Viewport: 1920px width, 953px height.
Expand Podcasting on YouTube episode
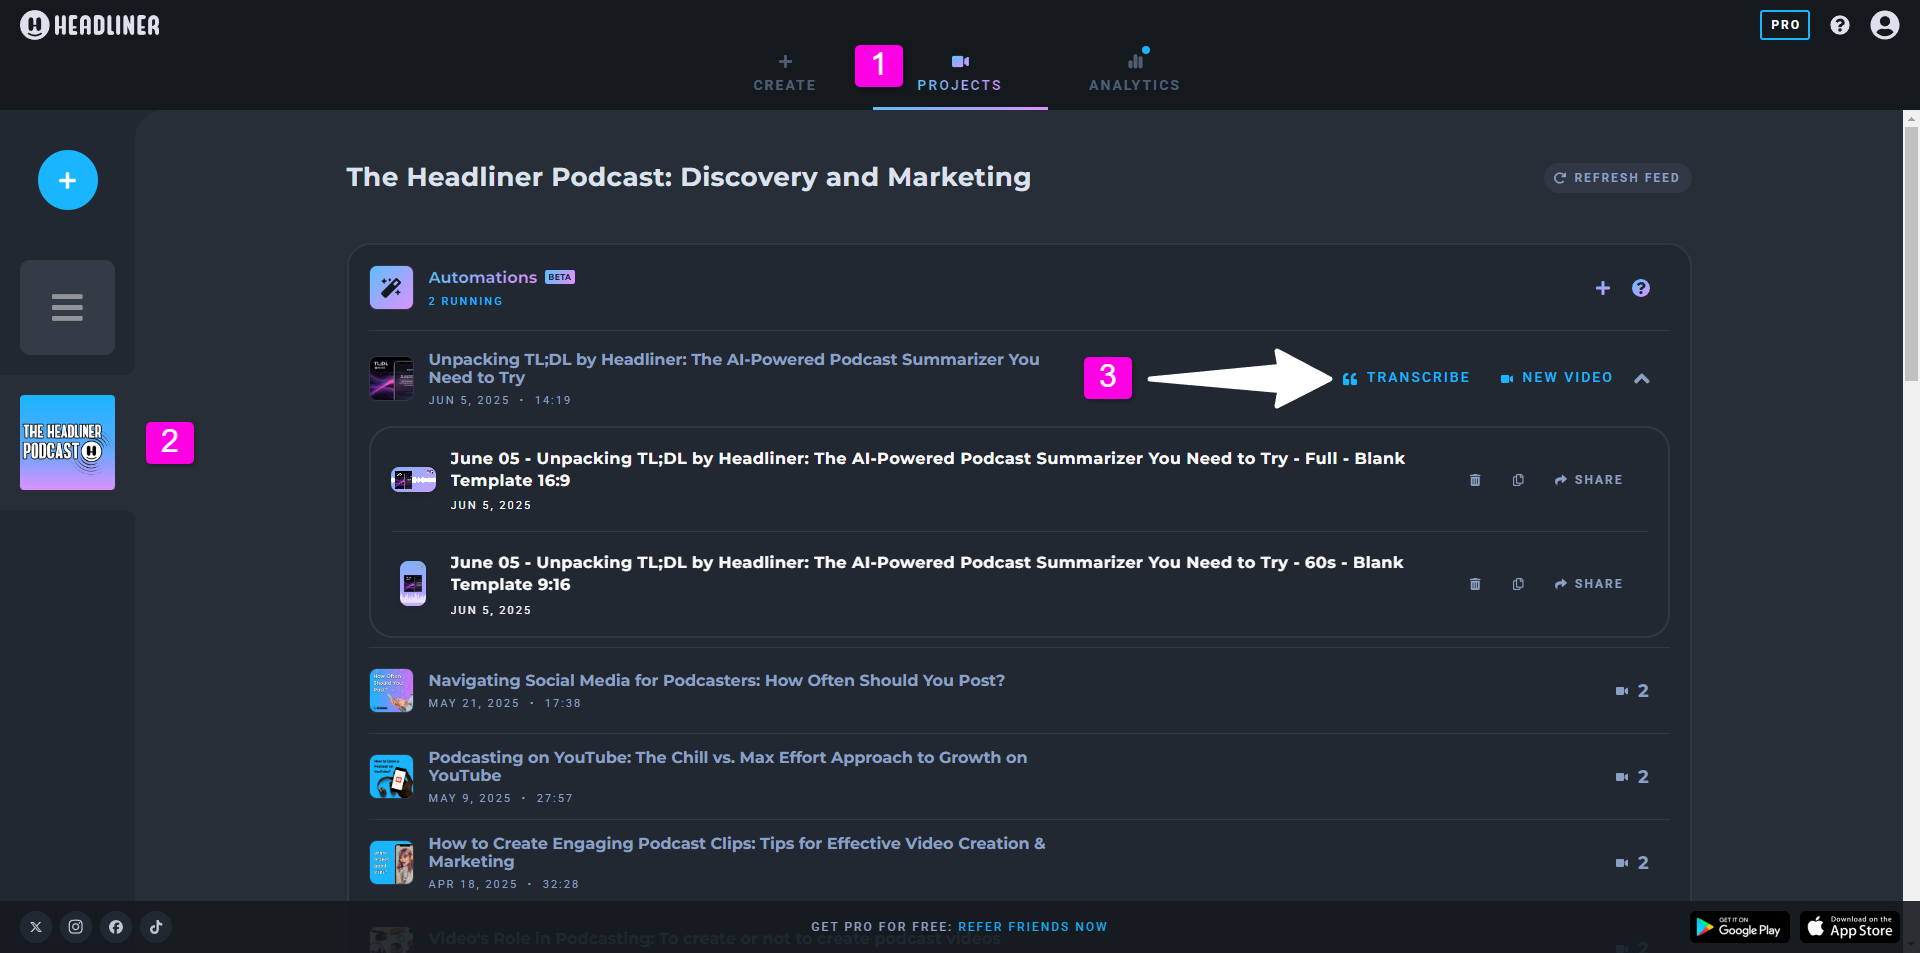click(727, 766)
